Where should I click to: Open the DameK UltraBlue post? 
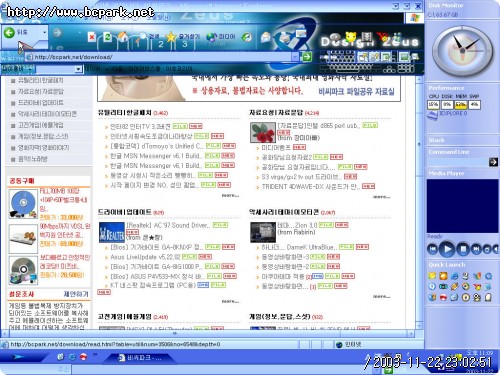click(x=299, y=247)
